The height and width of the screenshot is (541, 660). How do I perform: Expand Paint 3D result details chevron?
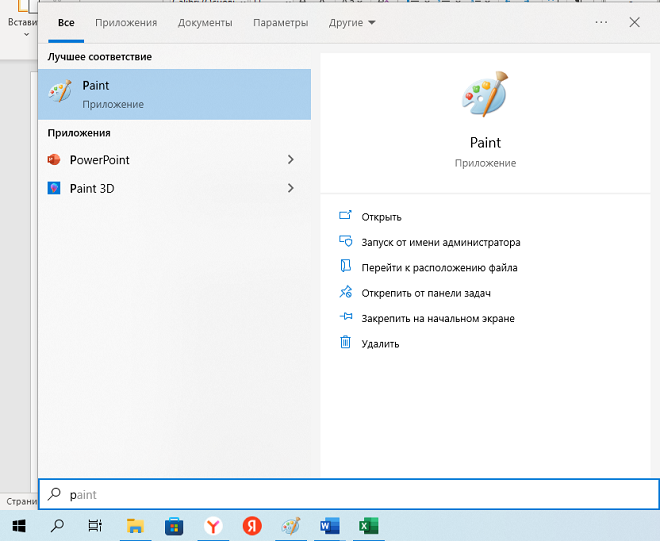click(x=291, y=188)
